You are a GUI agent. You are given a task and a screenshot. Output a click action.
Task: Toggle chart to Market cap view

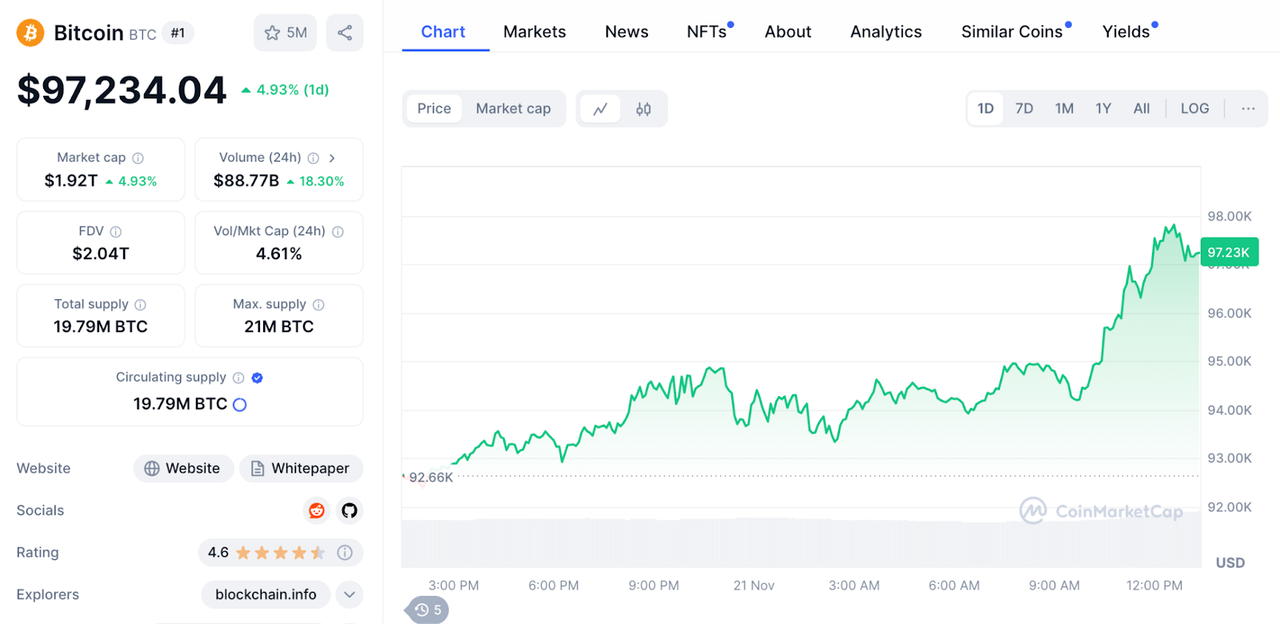point(513,109)
